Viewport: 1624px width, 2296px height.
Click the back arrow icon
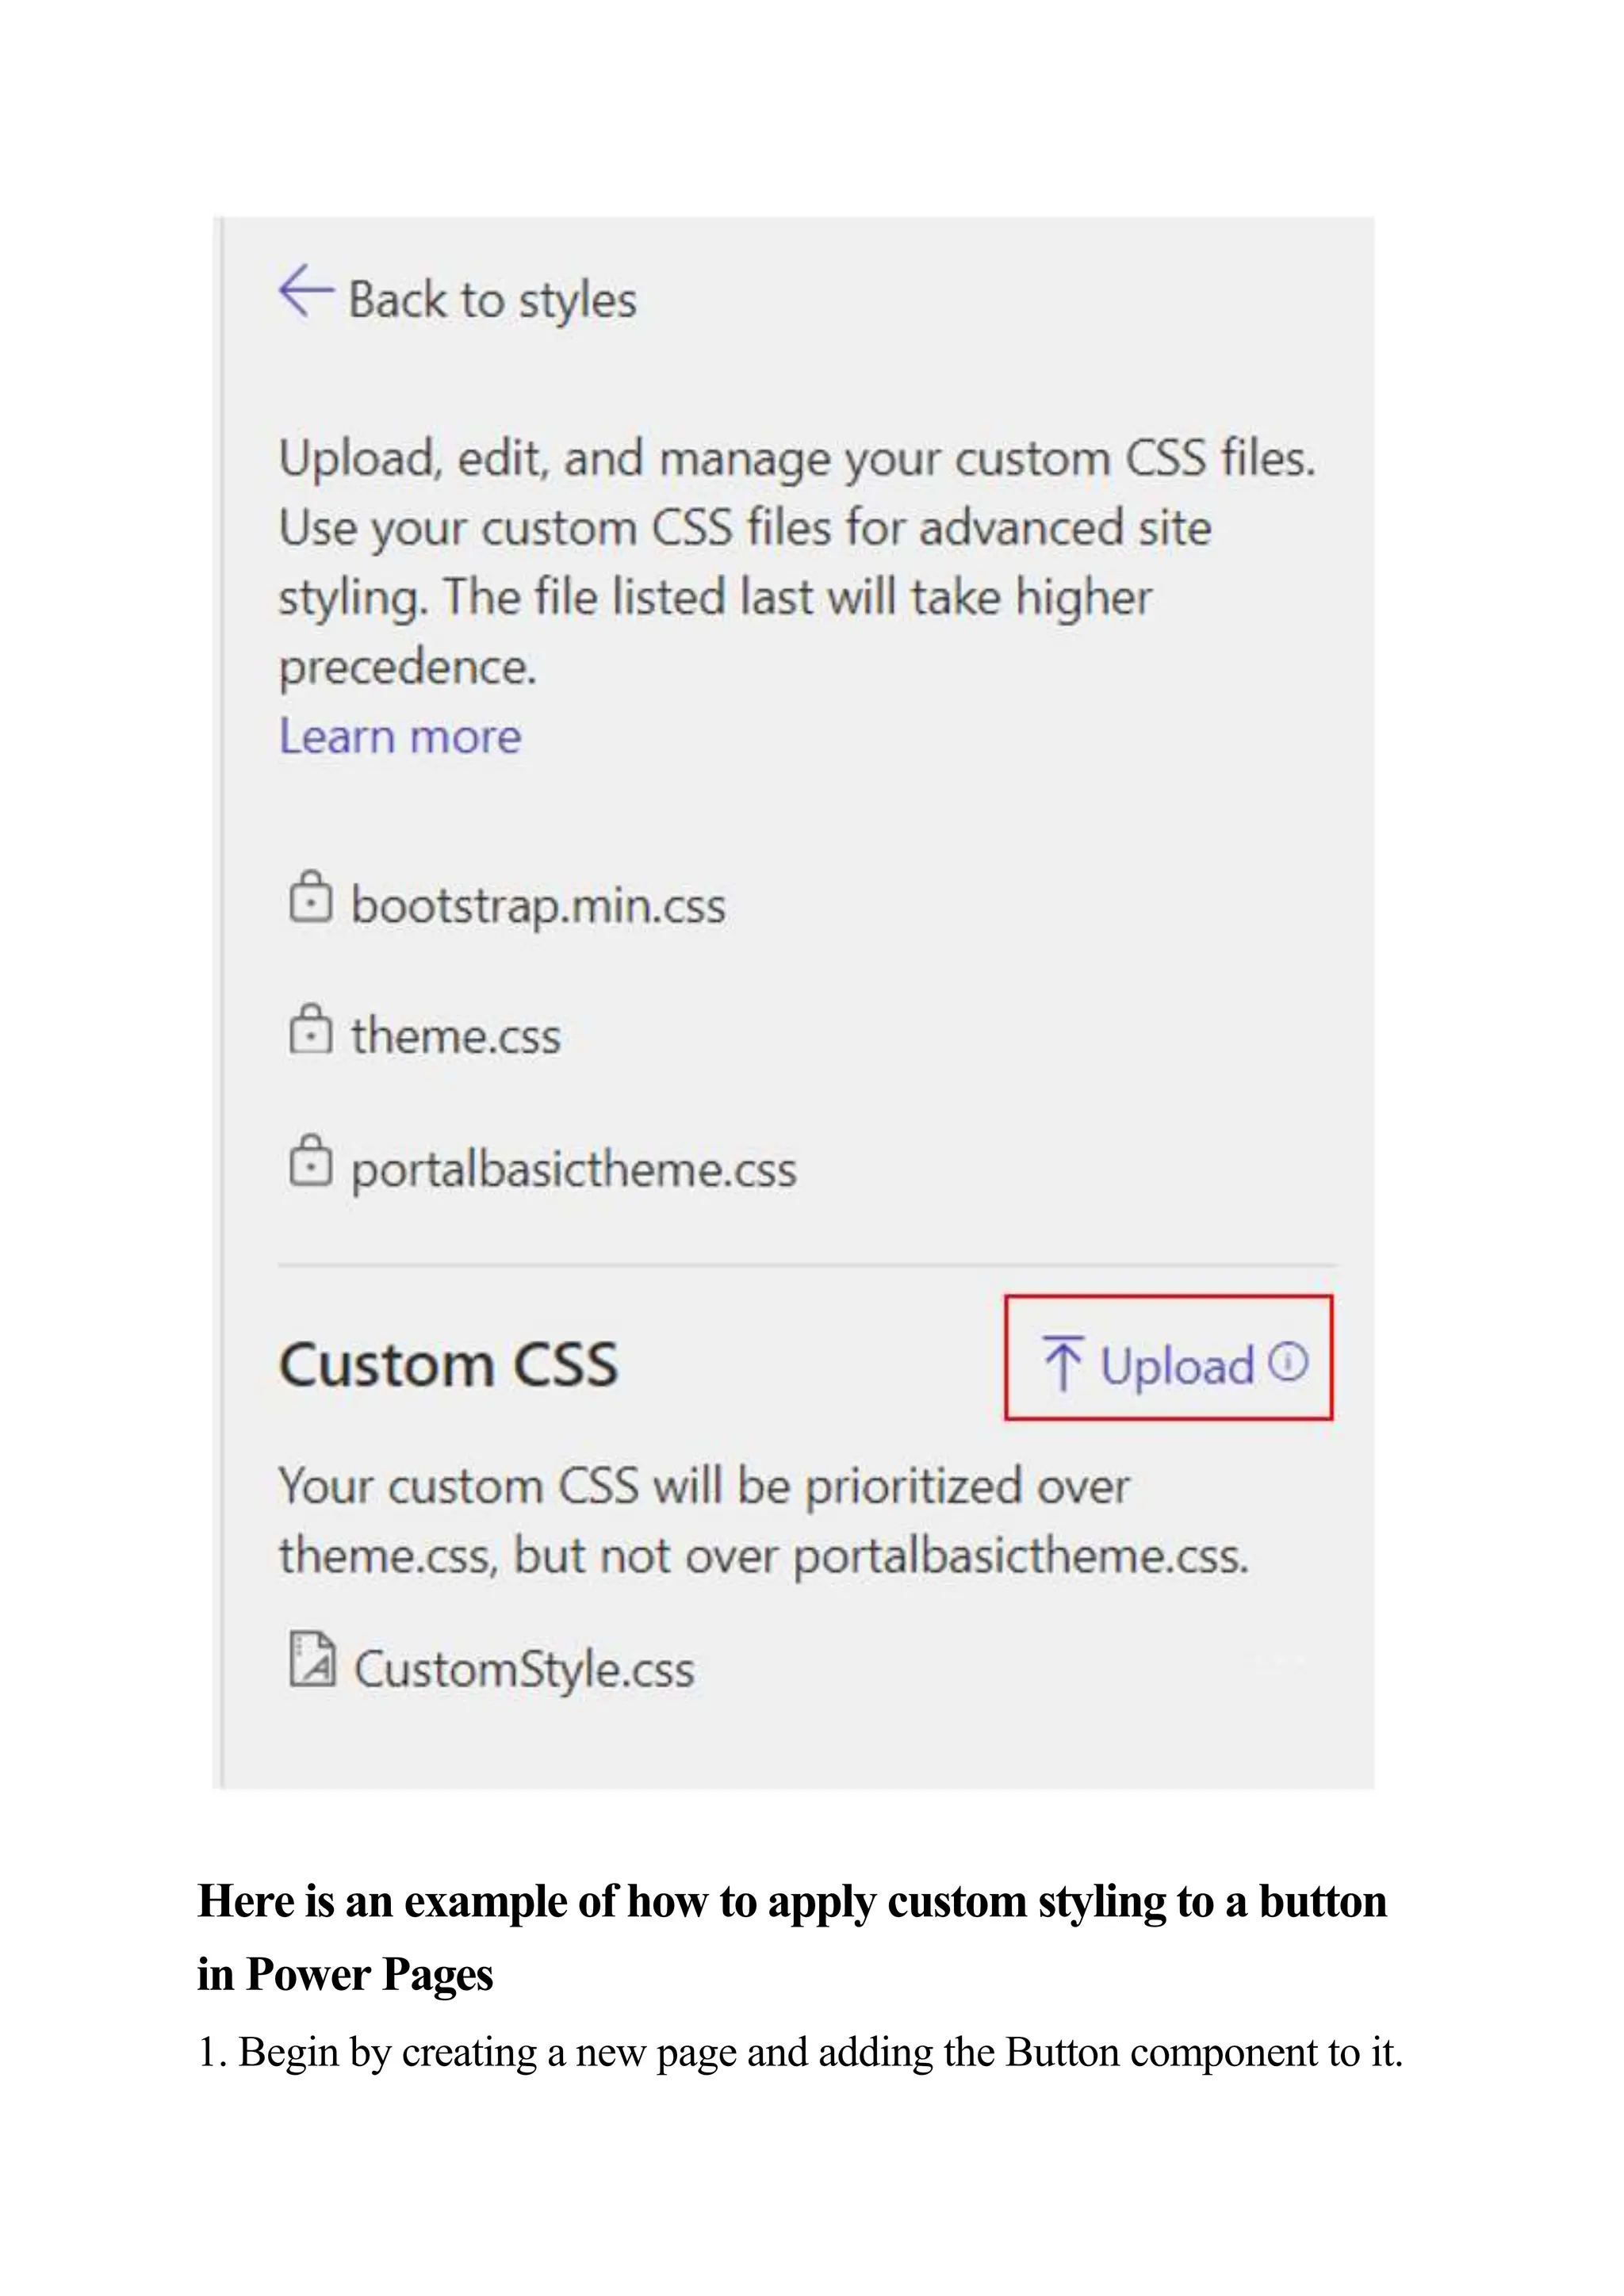(x=305, y=291)
